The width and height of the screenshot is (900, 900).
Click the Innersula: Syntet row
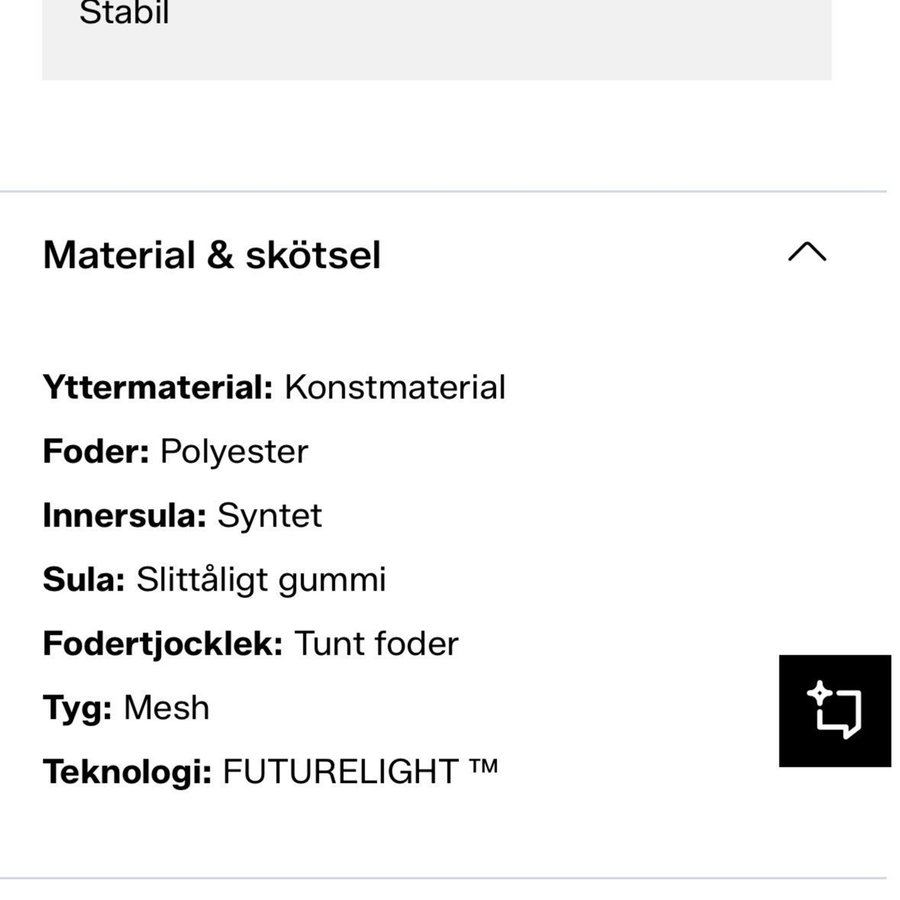coord(182,515)
